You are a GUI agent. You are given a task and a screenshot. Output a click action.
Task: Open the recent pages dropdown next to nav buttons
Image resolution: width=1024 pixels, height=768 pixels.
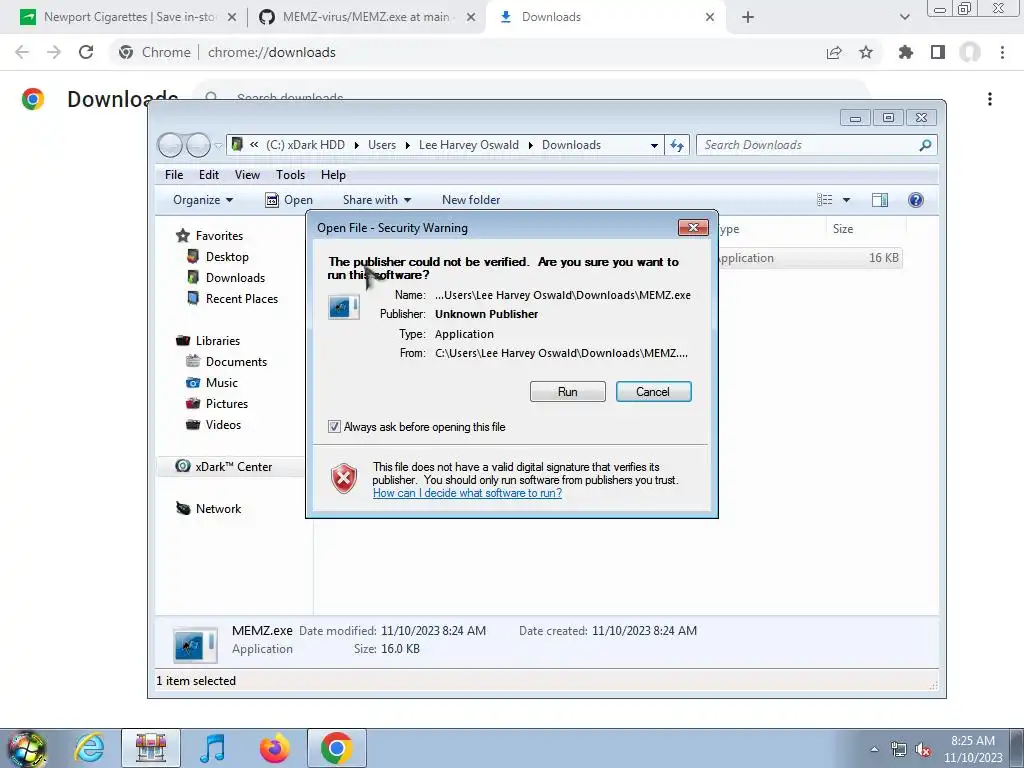[218, 146]
